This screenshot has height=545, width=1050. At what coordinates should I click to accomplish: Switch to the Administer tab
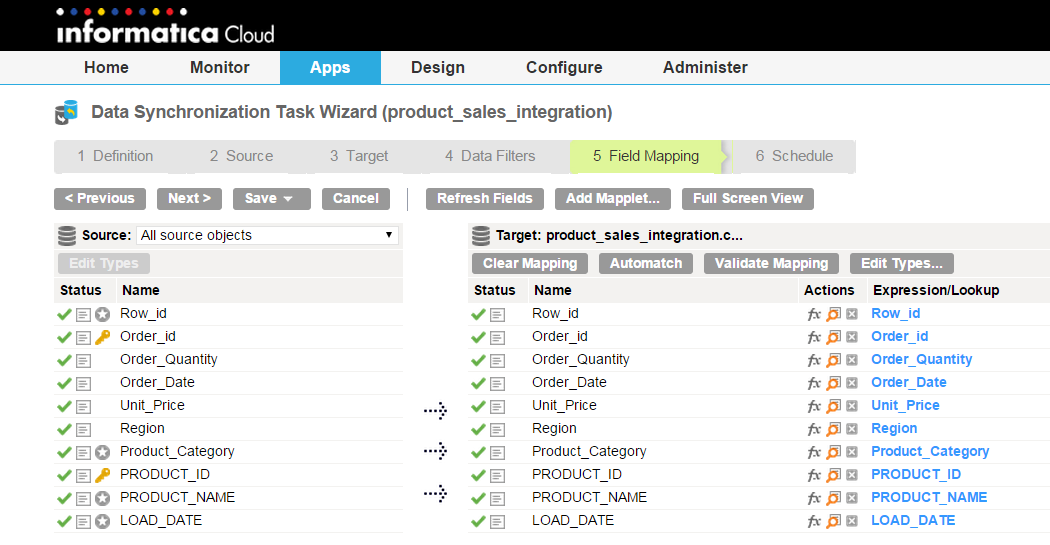(705, 68)
